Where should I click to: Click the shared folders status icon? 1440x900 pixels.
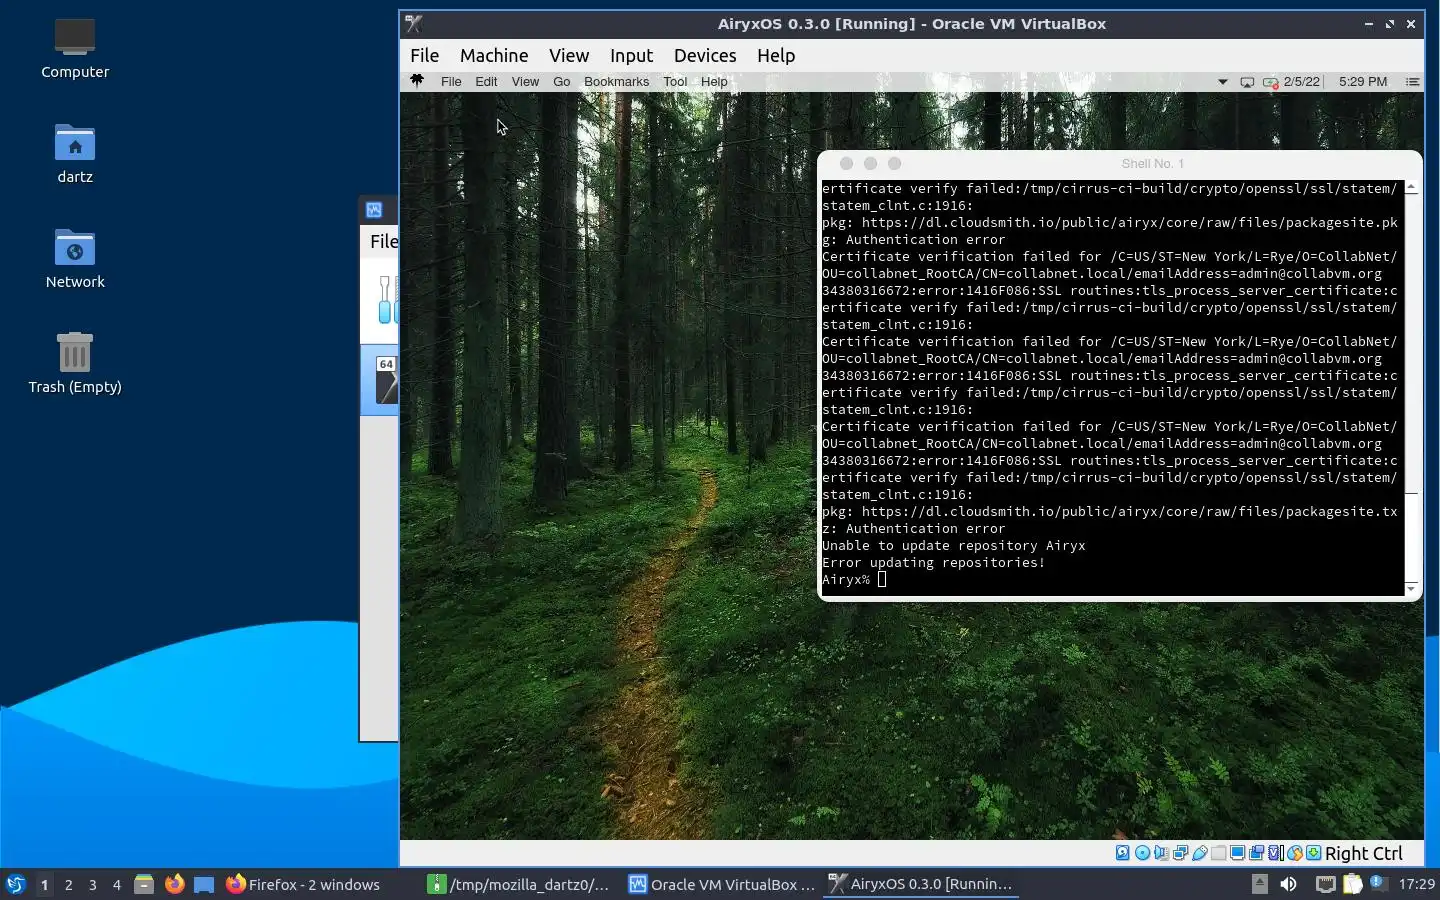(x=1218, y=853)
